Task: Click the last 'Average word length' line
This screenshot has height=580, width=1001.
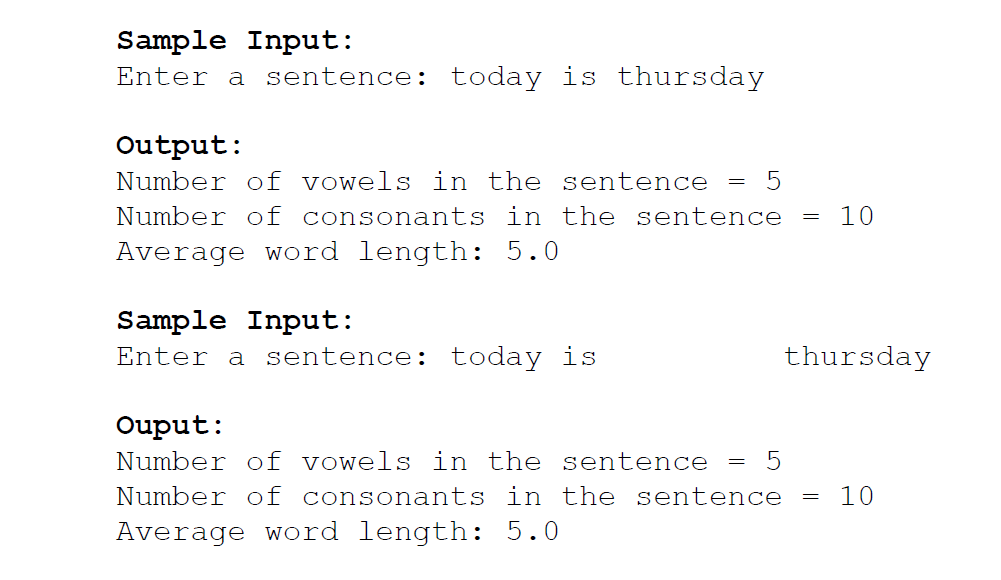Action: coord(338,532)
